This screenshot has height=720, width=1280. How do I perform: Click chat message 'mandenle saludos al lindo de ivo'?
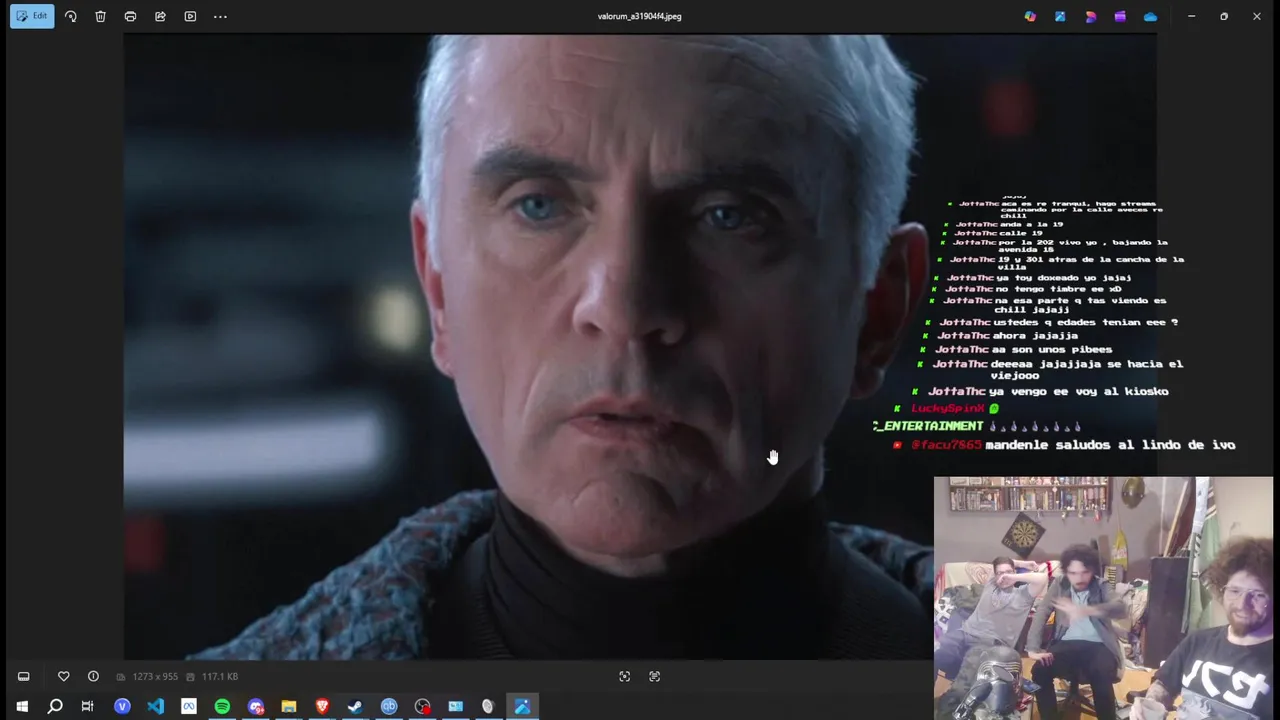coord(1110,445)
